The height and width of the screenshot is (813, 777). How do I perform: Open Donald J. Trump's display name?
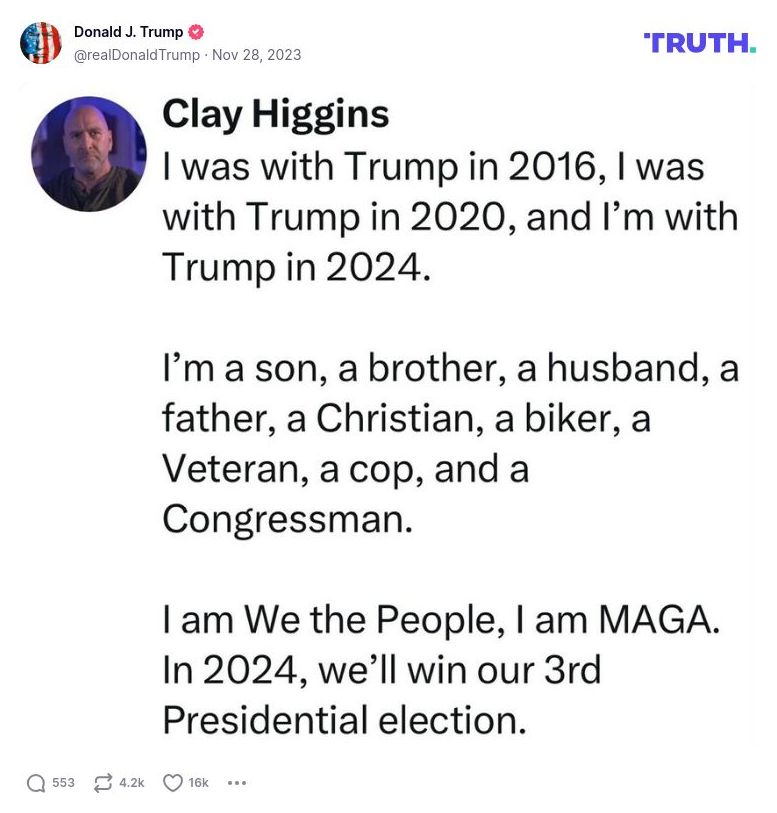(124, 30)
